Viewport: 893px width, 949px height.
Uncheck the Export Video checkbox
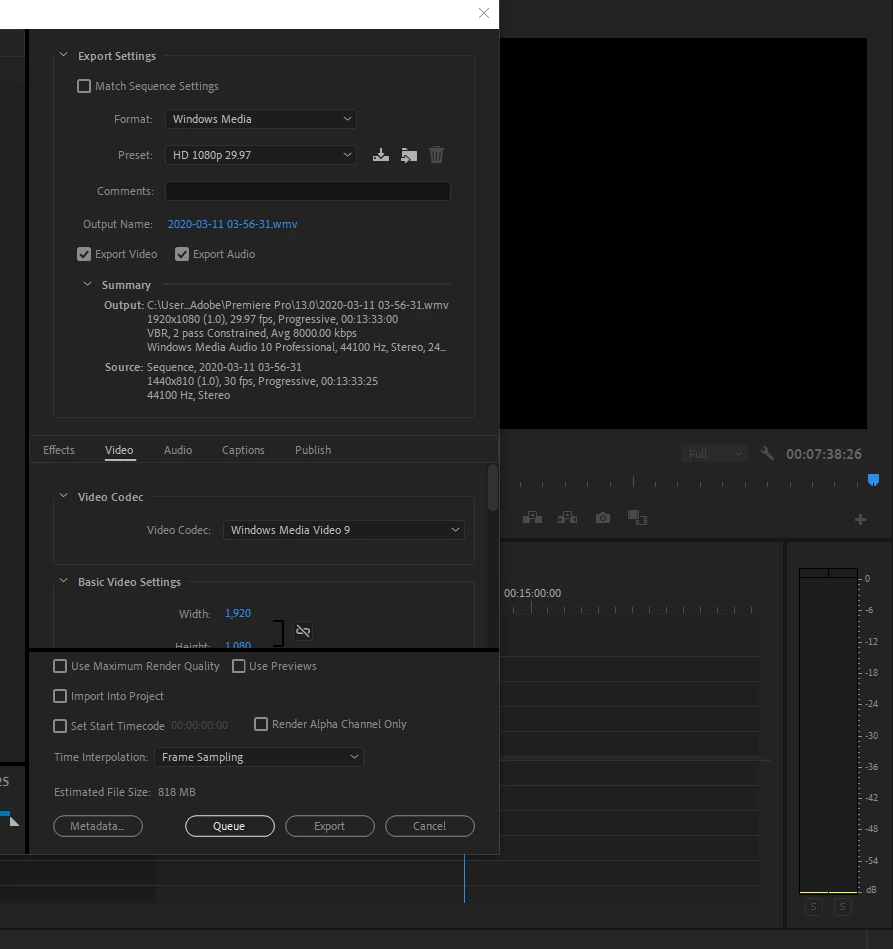(x=84, y=254)
